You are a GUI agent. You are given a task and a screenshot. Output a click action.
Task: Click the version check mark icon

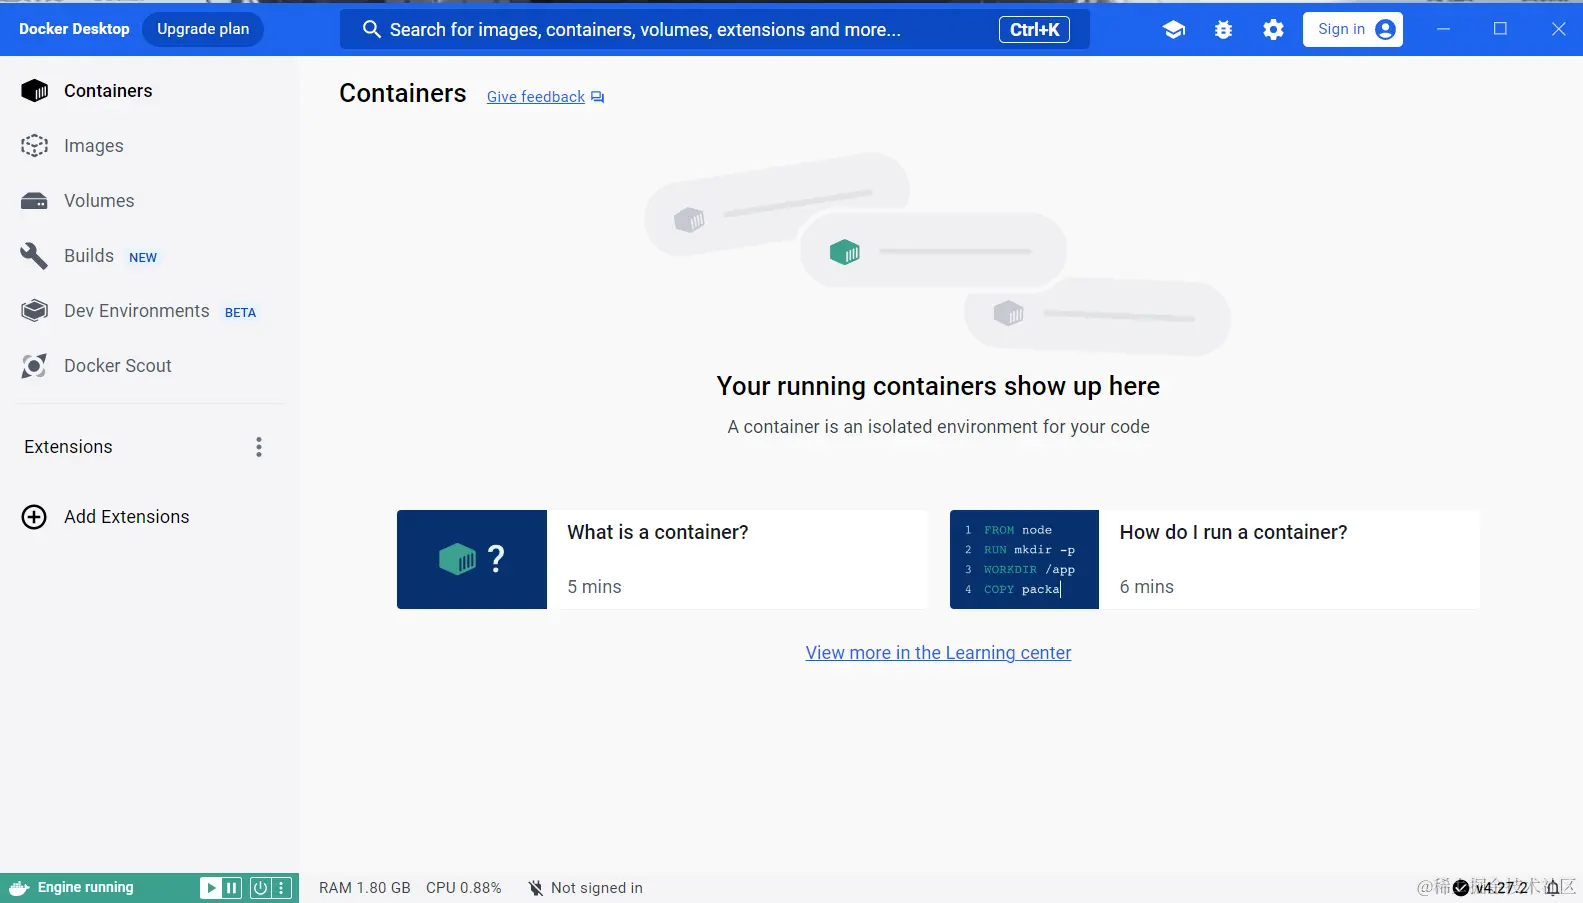click(1461, 888)
